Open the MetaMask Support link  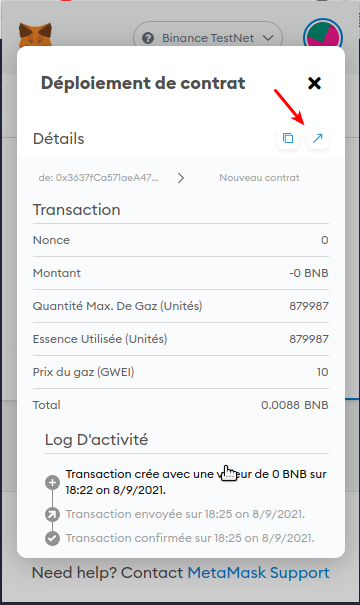(259, 573)
